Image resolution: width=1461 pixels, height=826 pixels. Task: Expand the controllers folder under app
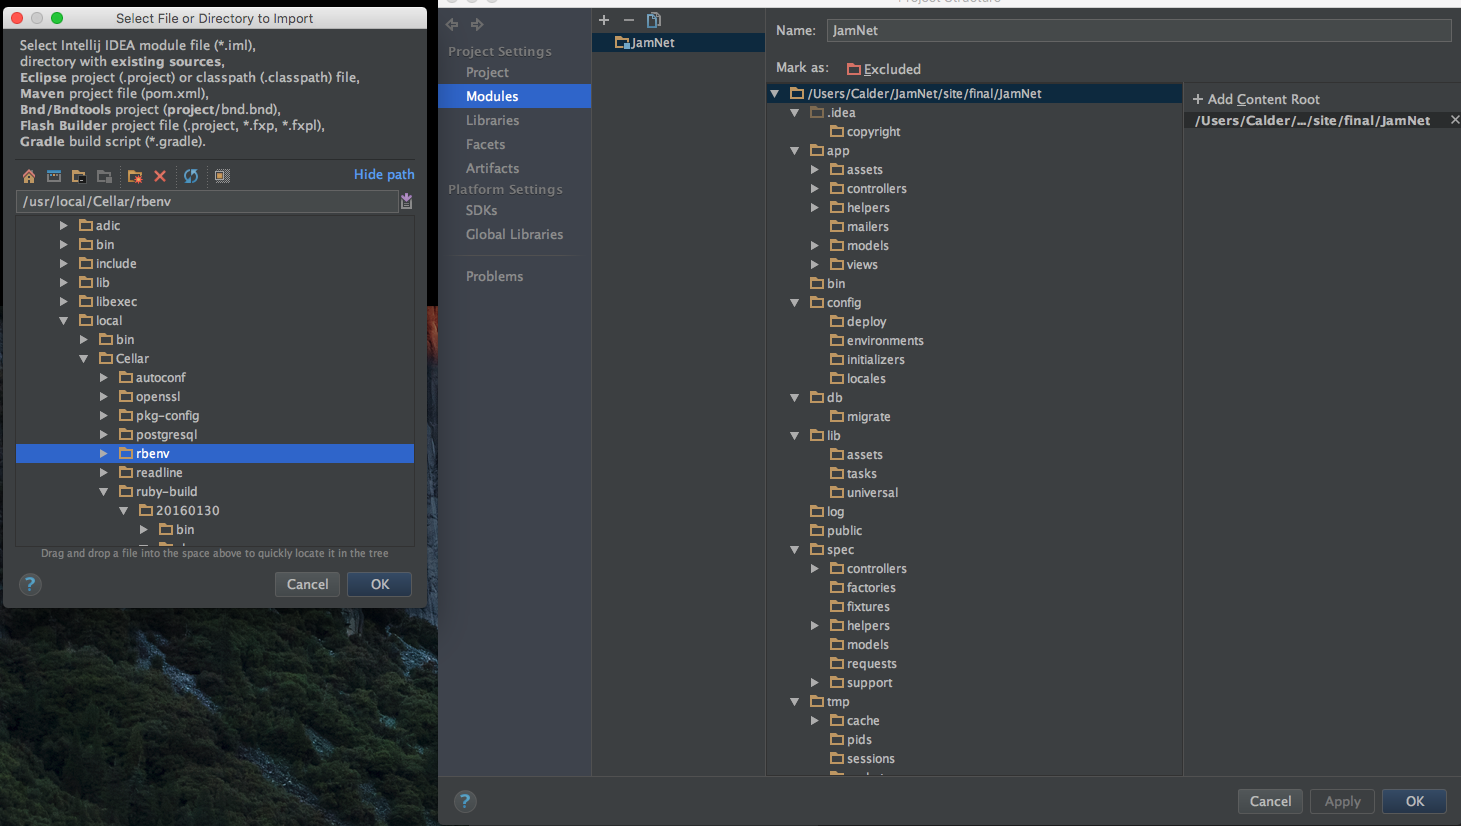(x=815, y=189)
